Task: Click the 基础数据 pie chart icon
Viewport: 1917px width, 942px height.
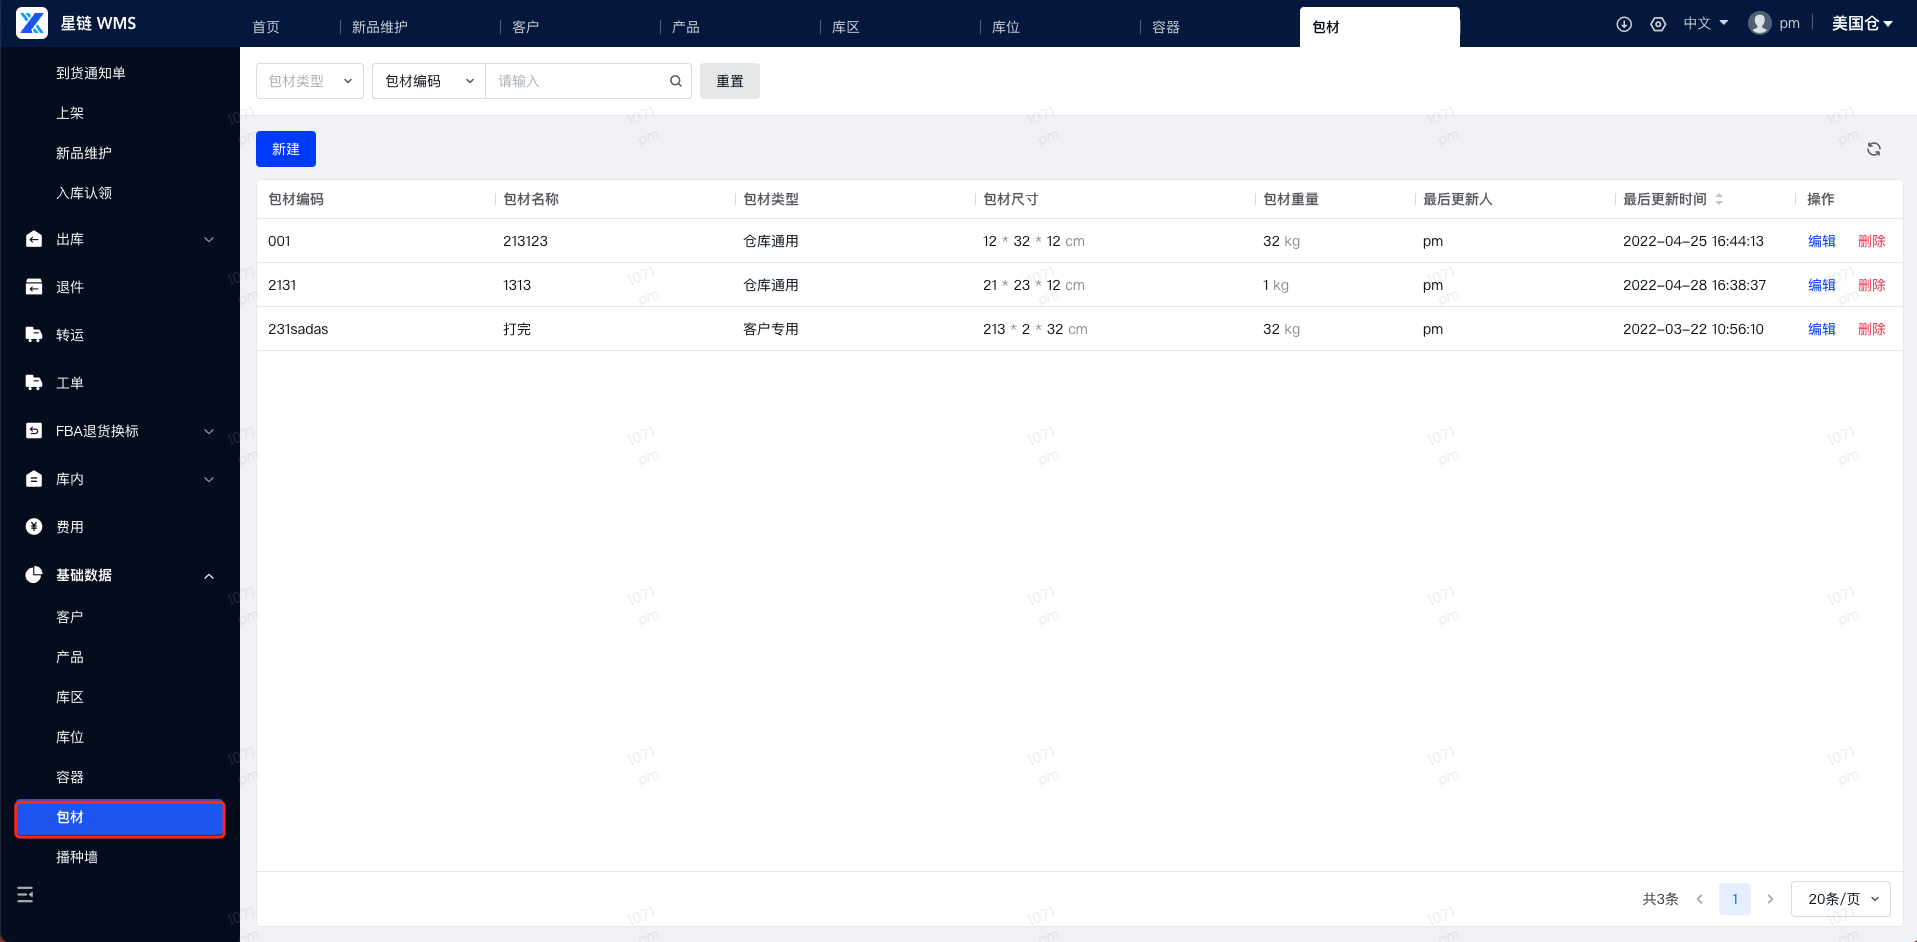Action: click(34, 575)
